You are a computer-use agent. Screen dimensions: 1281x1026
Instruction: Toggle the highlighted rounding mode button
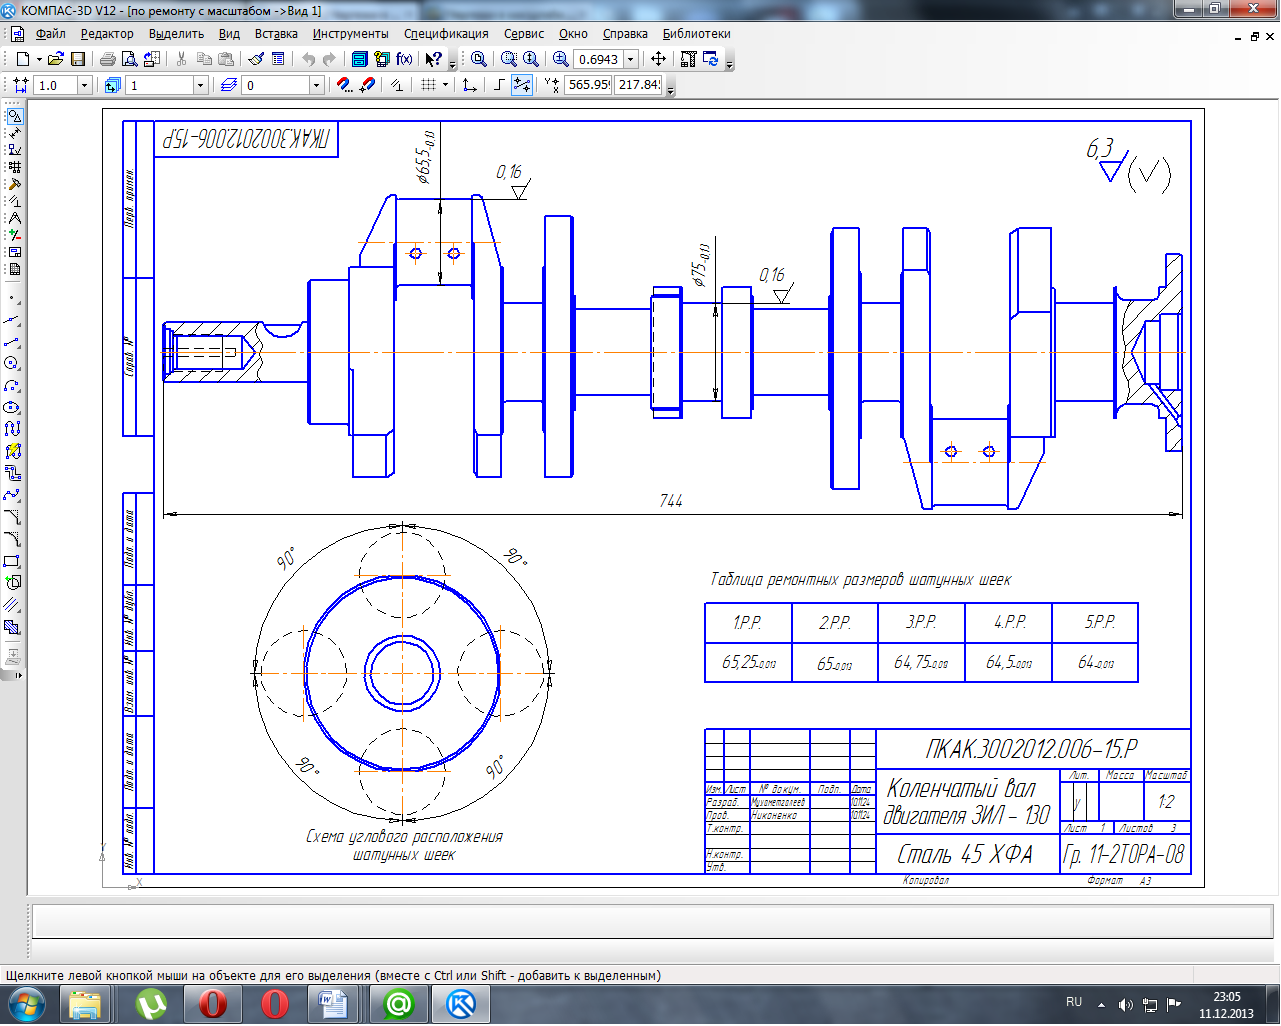pos(522,85)
